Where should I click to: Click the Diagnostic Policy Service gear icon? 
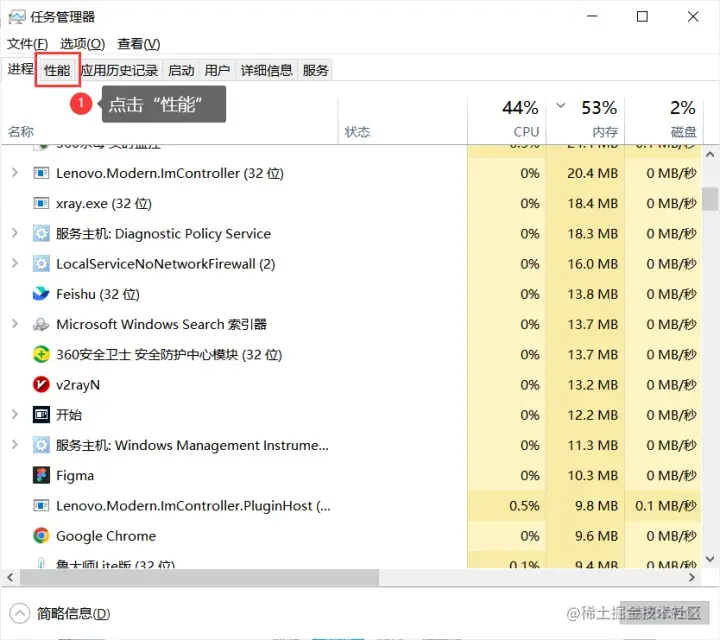[41, 234]
